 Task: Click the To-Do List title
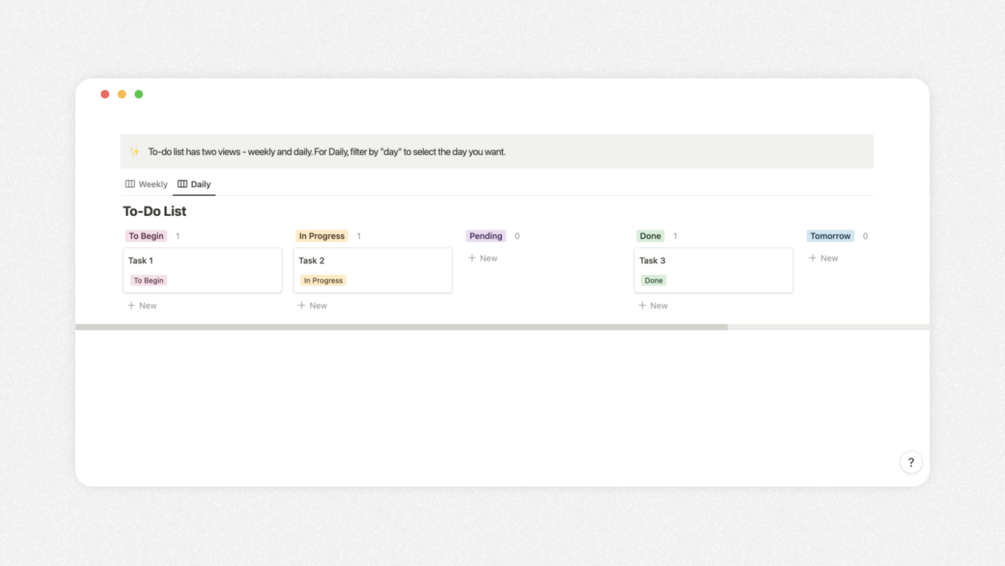point(155,211)
